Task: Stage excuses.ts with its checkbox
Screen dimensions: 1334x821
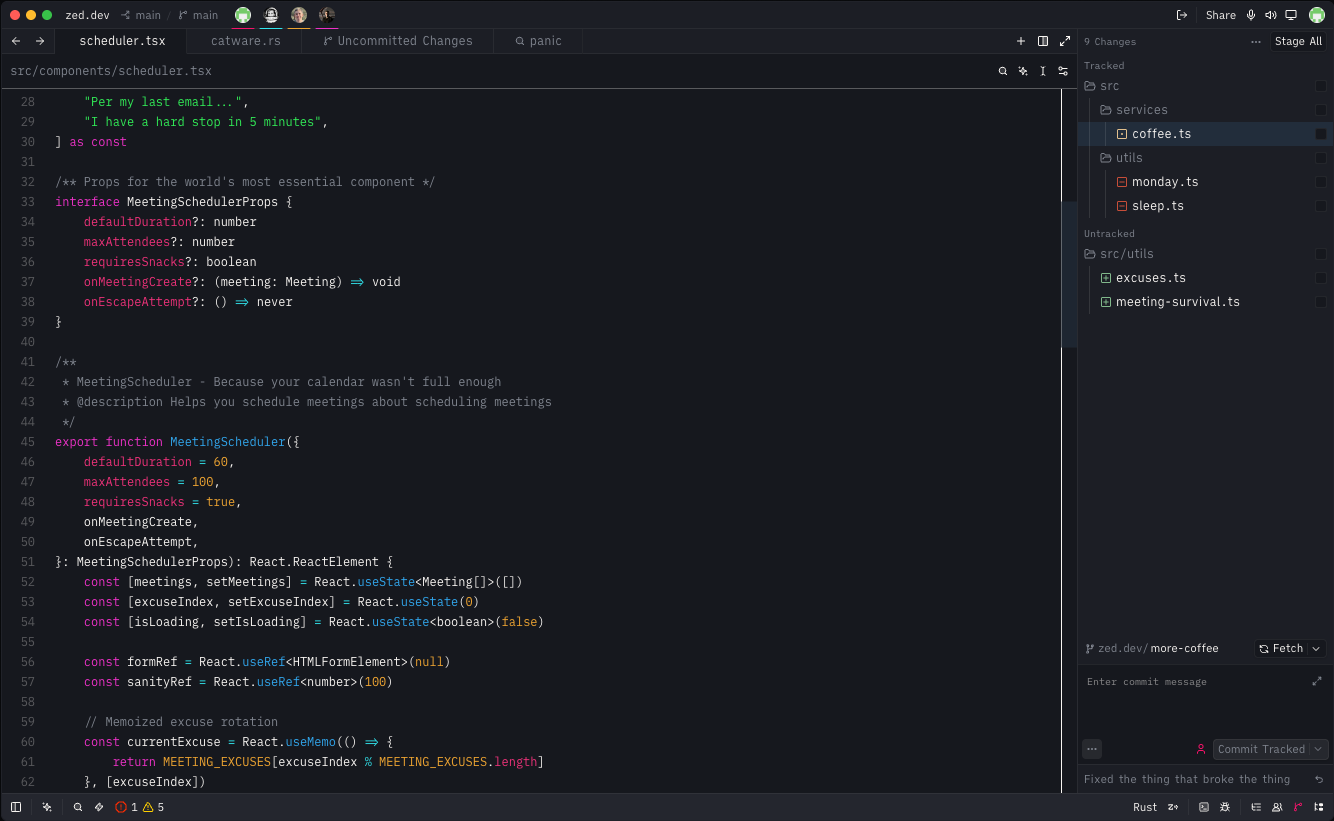Action: click(1321, 278)
